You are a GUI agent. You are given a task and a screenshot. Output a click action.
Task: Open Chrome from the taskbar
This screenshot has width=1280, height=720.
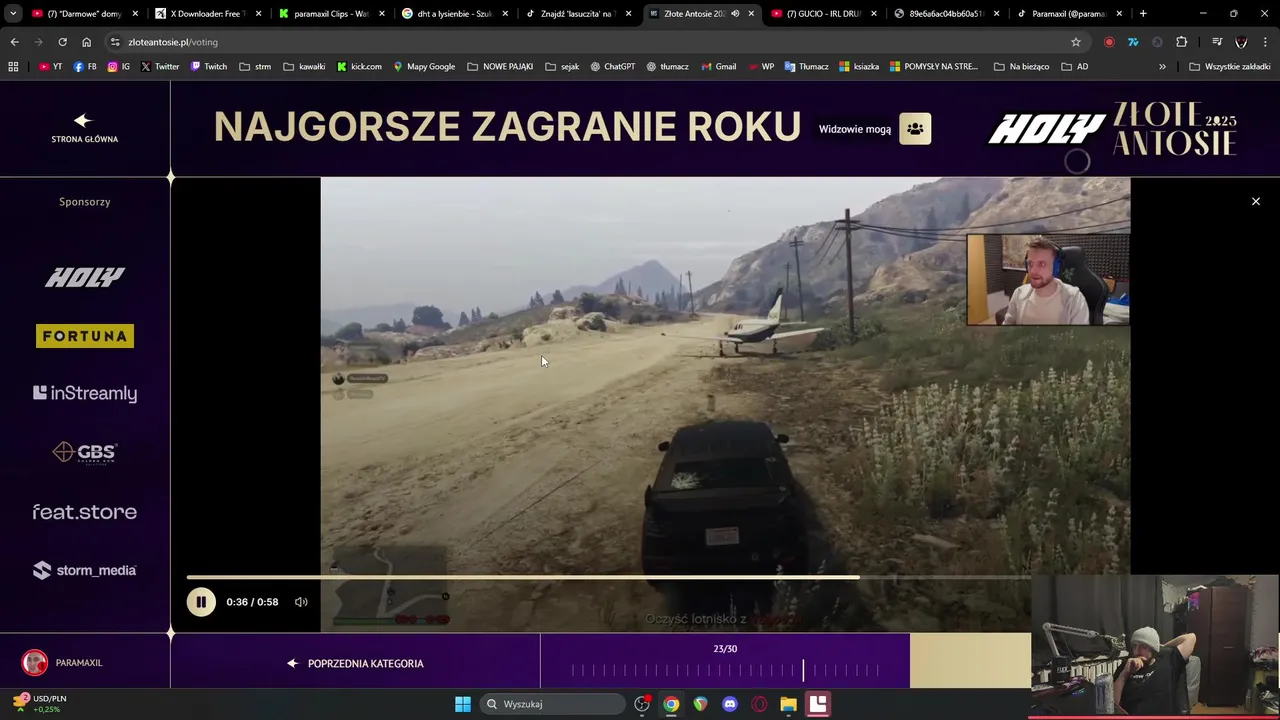(x=671, y=704)
